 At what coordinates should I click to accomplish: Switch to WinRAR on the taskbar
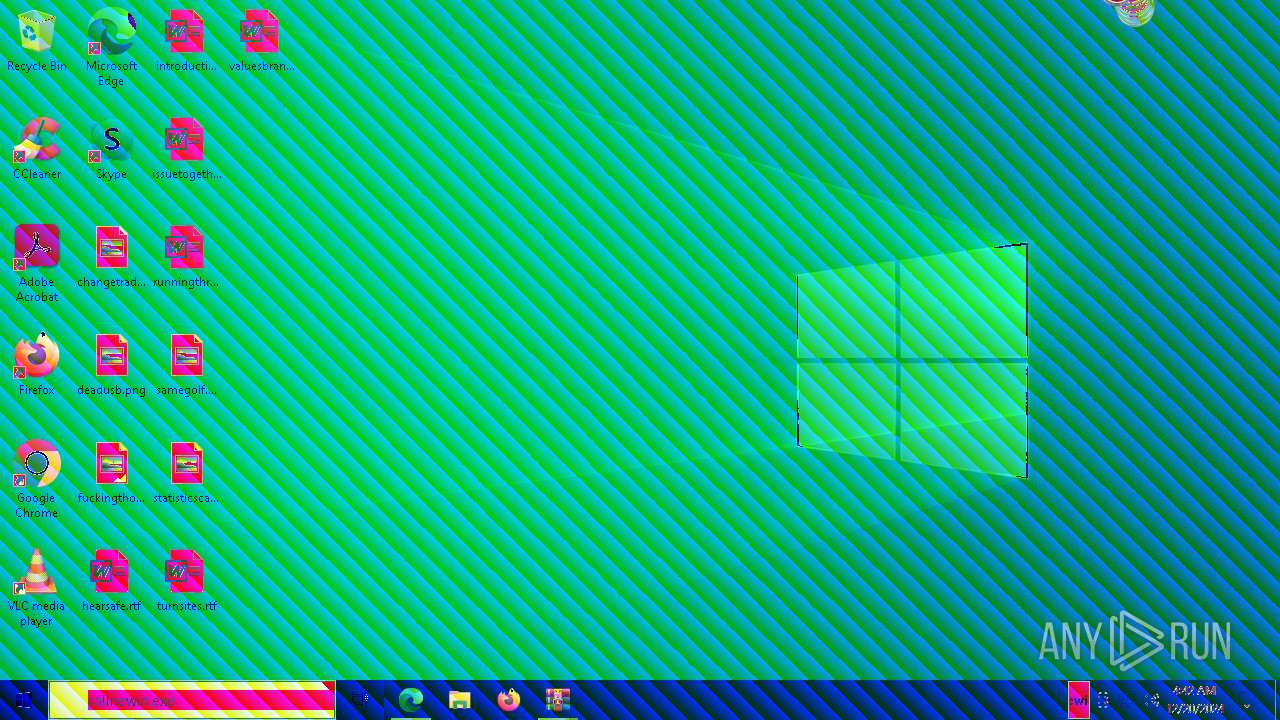[557, 700]
